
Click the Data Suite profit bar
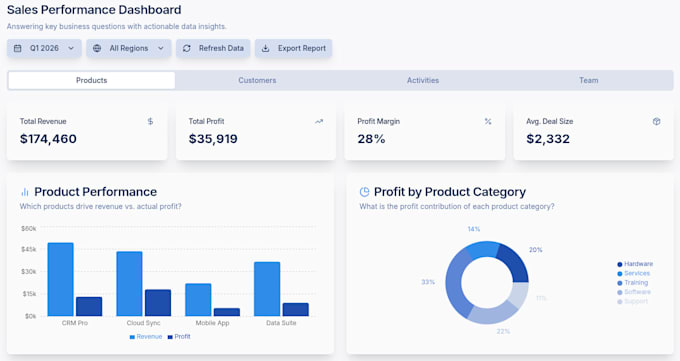point(296,309)
